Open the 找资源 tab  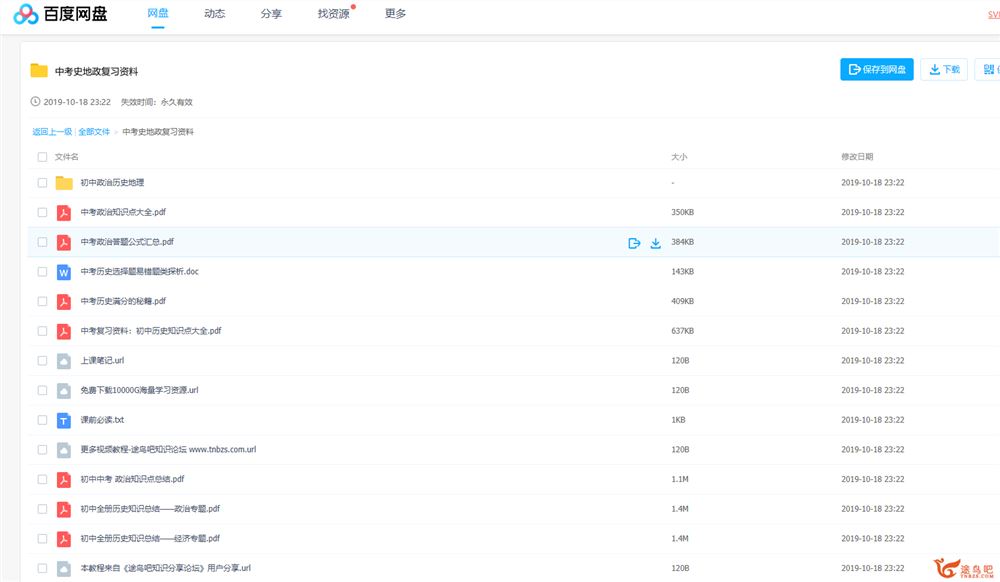[x=333, y=14]
